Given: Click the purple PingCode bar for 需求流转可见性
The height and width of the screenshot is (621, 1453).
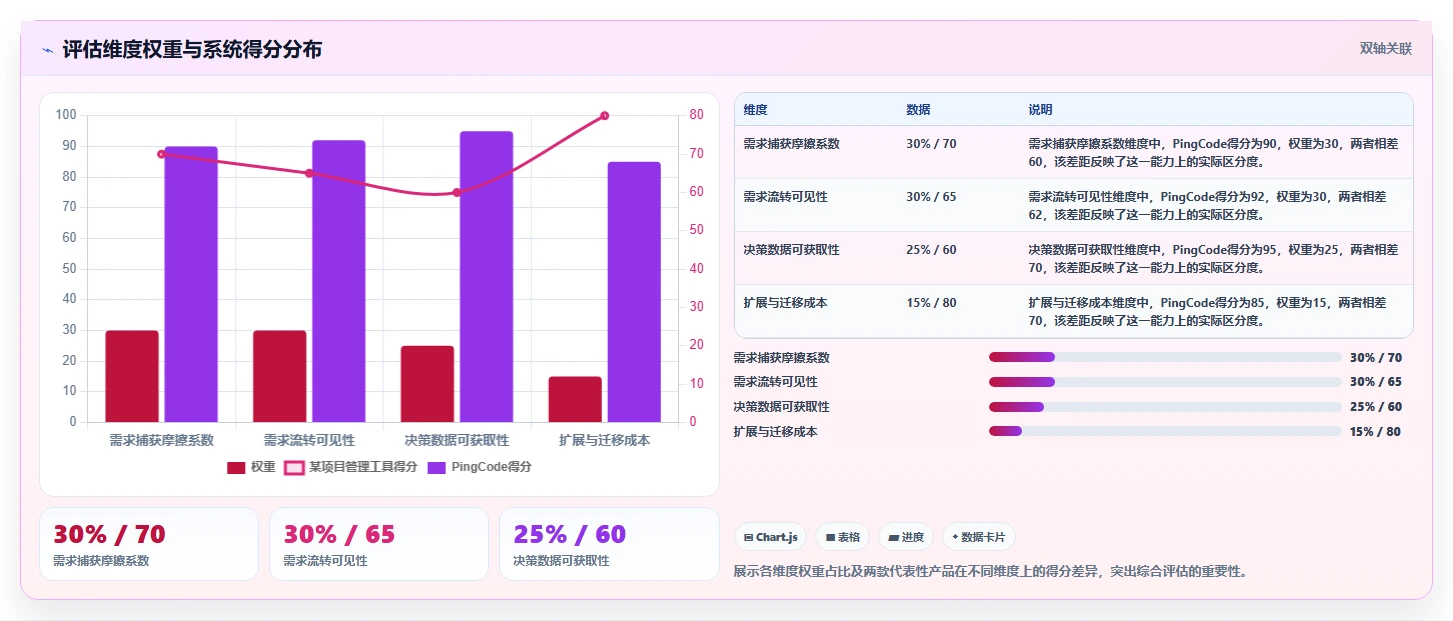Looking at the screenshot, I should pyautogui.click(x=339, y=281).
